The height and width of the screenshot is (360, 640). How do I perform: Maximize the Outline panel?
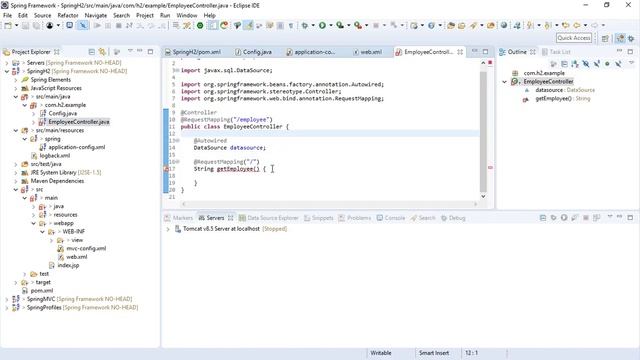pos(630,51)
